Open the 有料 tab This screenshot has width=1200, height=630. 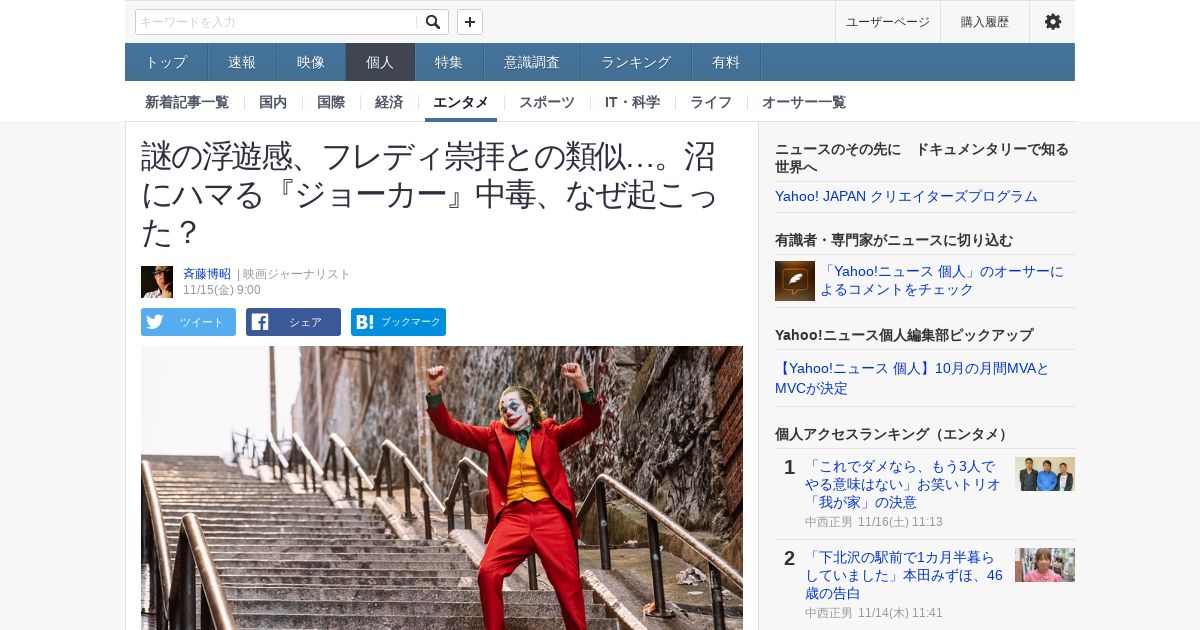click(726, 62)
